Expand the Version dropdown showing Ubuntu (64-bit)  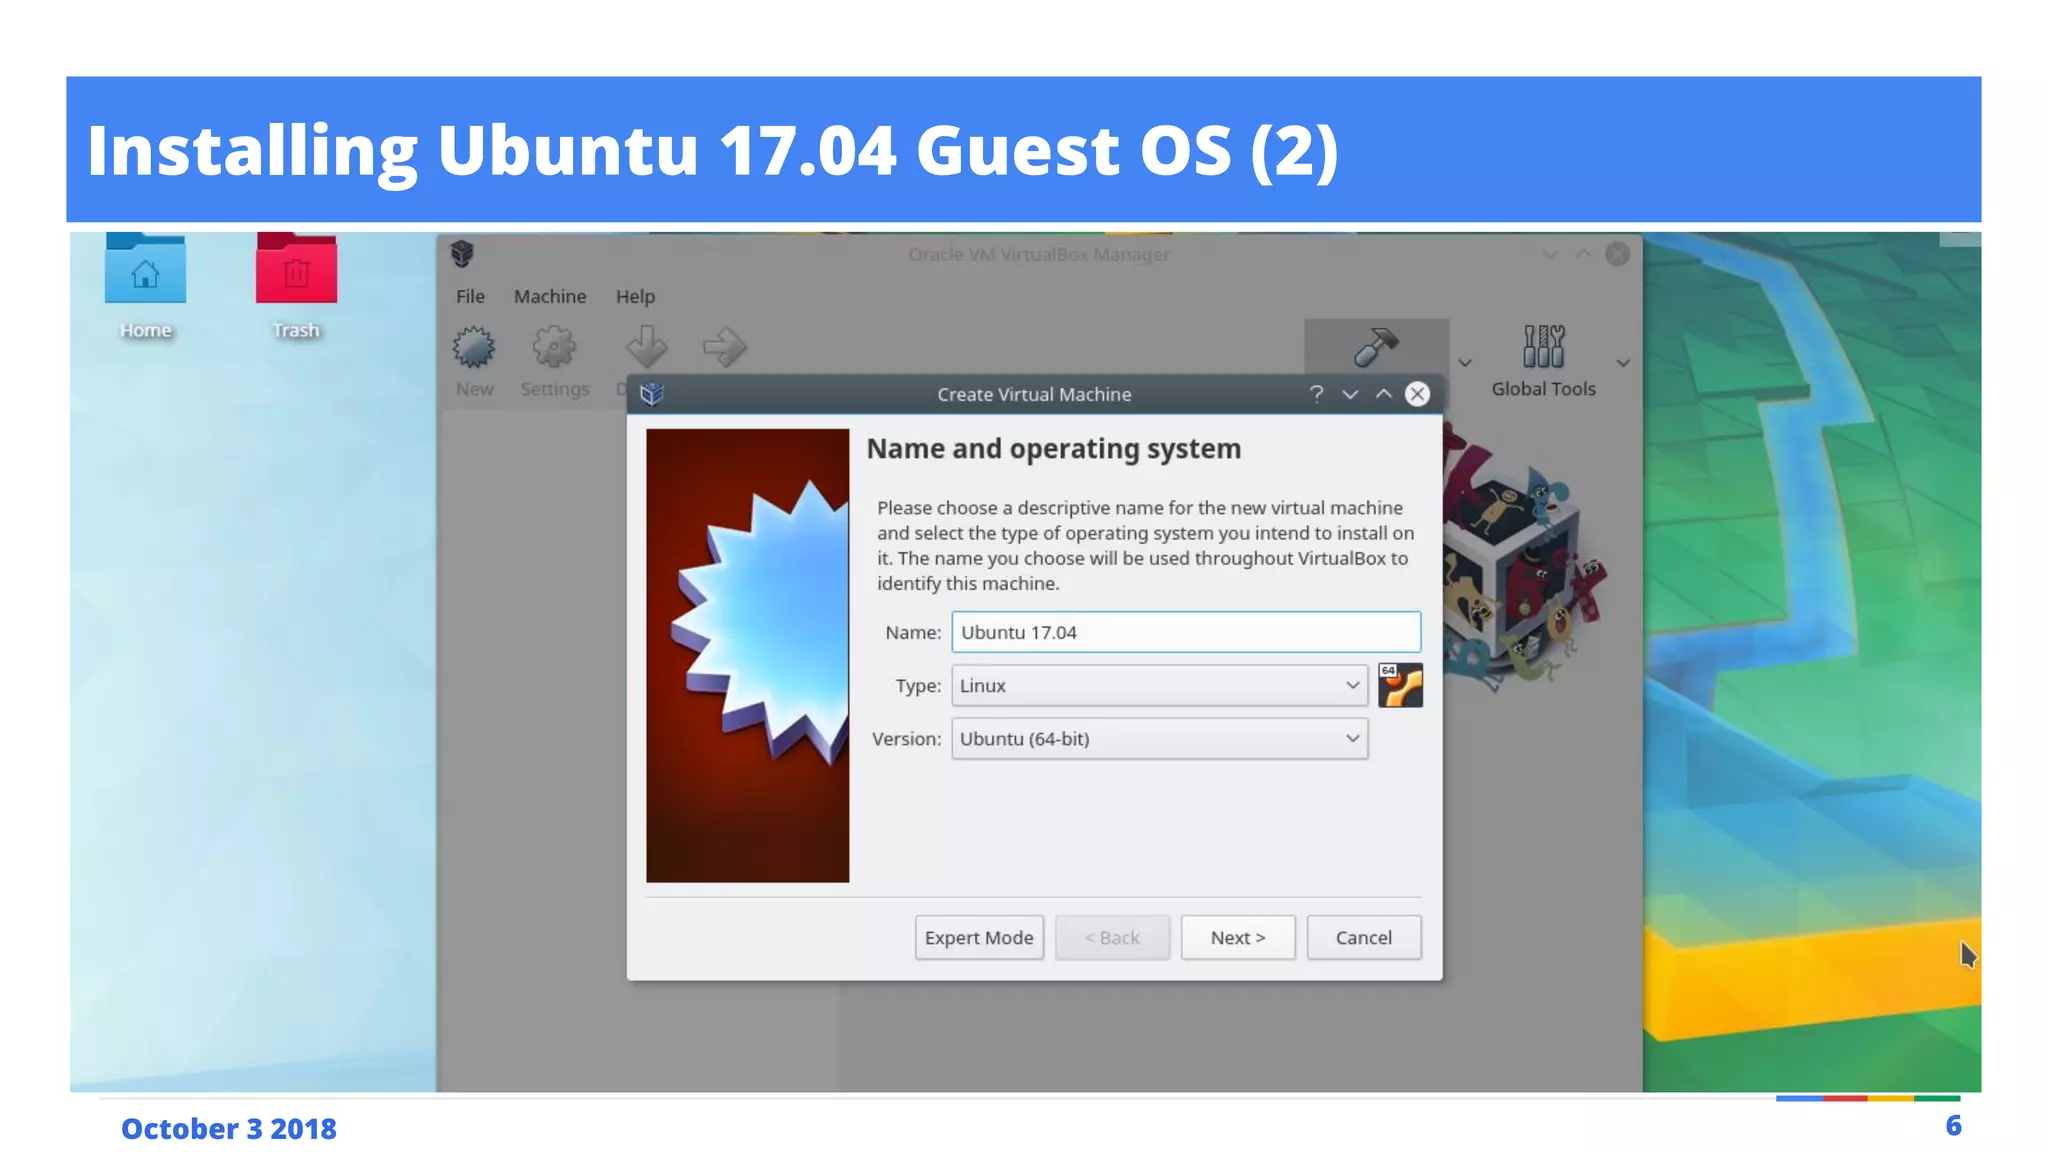[x=1159, y=739]
